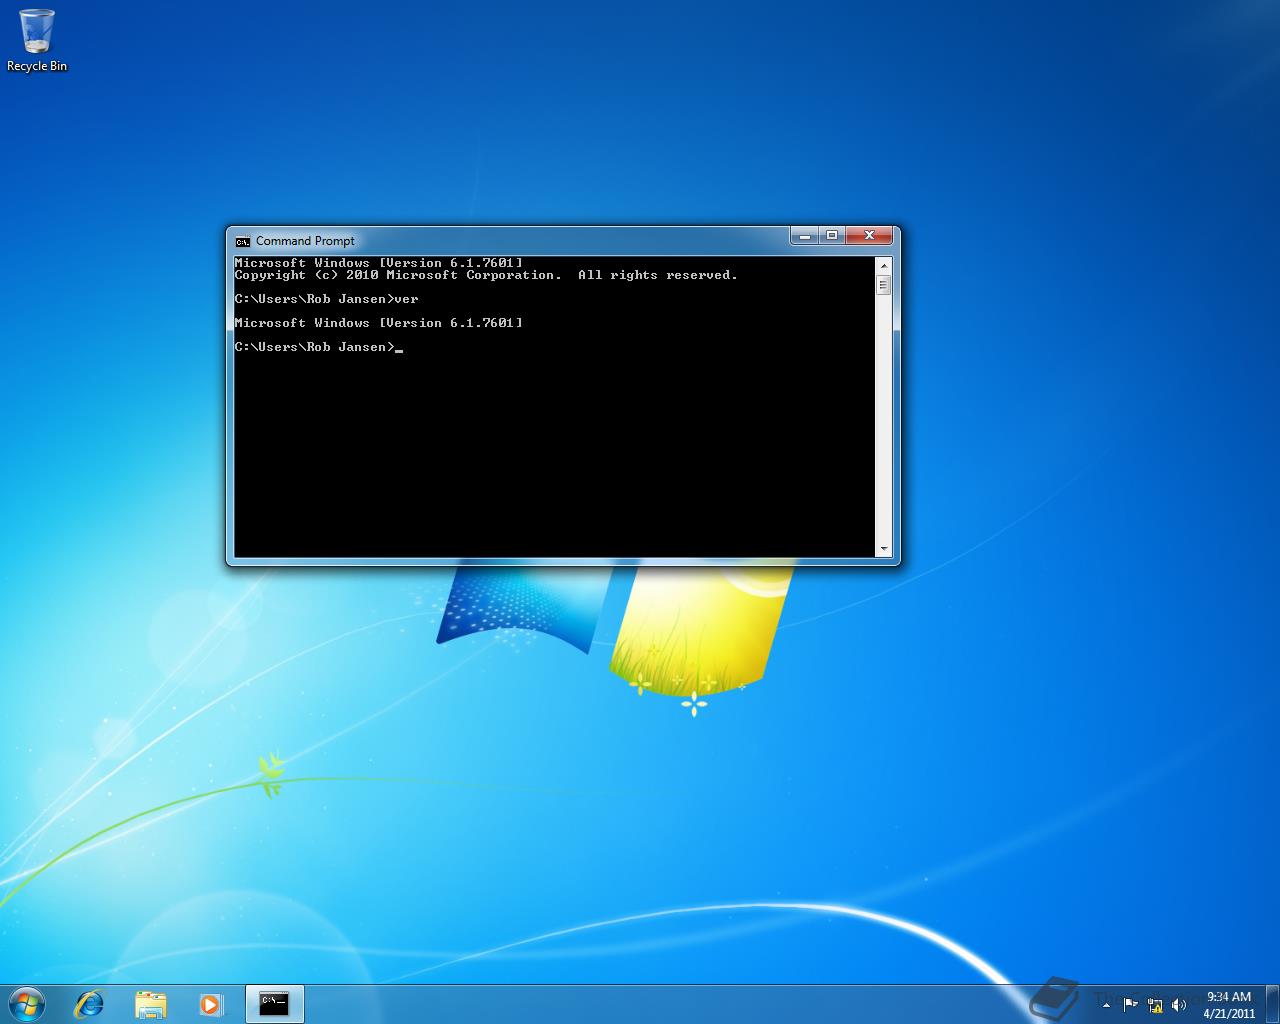Click the Show desktop button
1280x1024 pixels.
pos(1272,1004)
